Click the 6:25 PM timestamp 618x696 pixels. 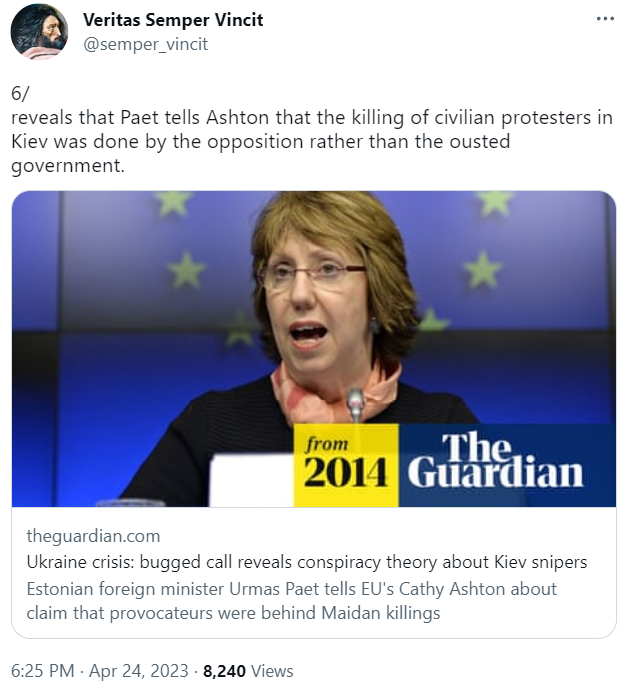43,671
